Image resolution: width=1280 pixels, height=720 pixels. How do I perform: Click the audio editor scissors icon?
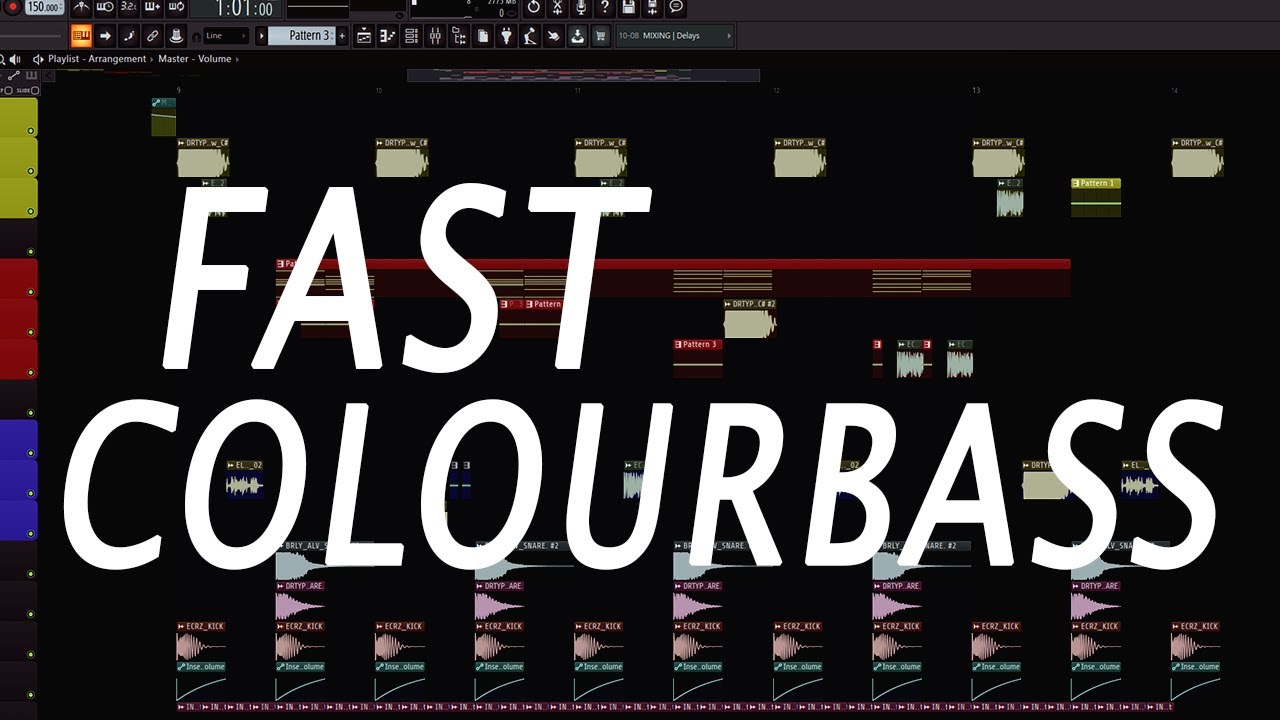click(558, 7)
